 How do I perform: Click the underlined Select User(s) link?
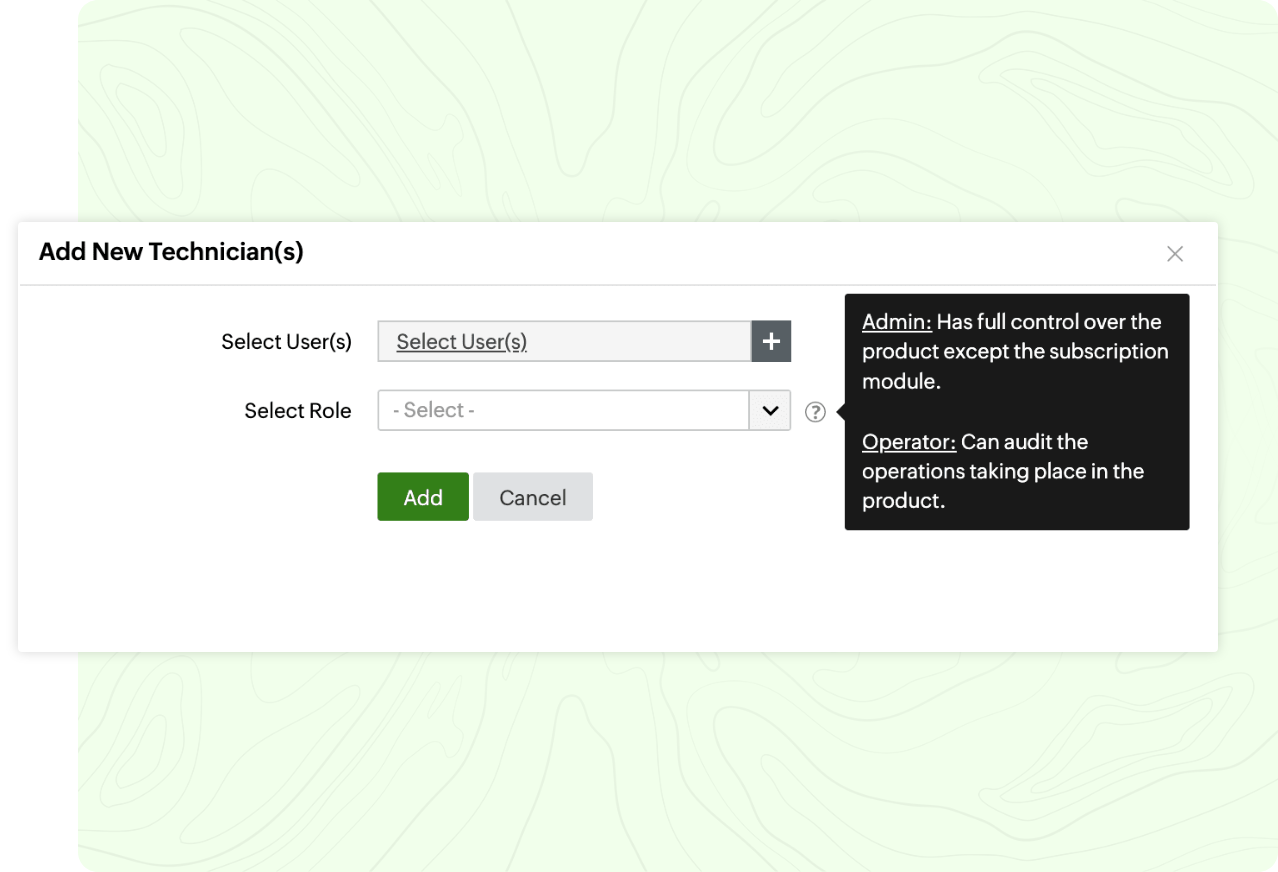(461, 342)
